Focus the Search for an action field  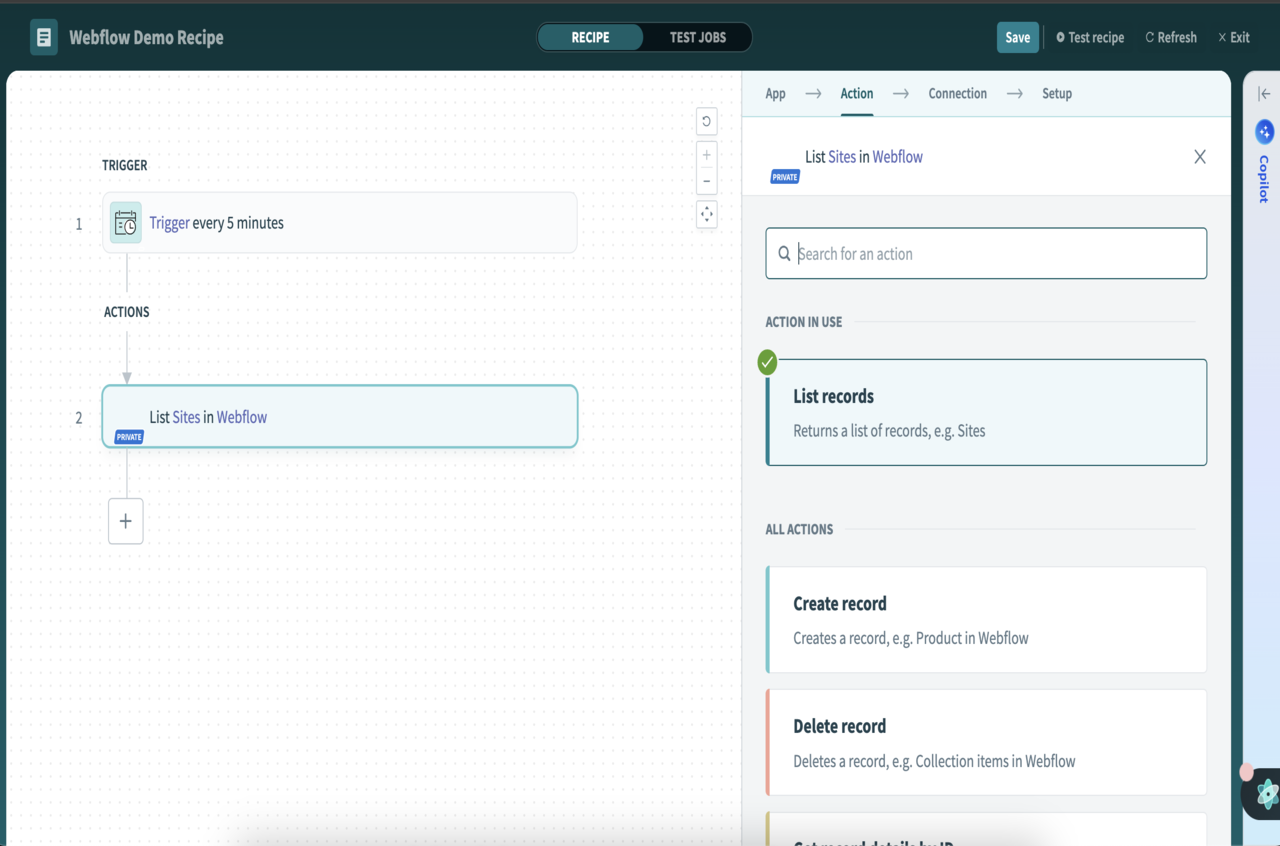coord(986,254)
